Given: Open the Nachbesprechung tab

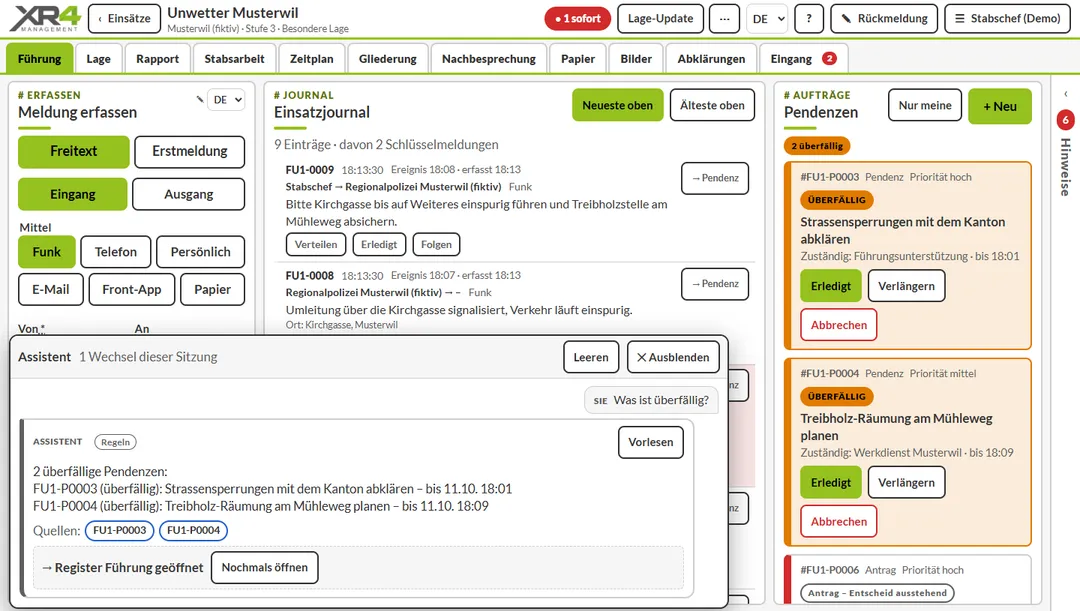Looking at the screenshot, I should [489, 59].
